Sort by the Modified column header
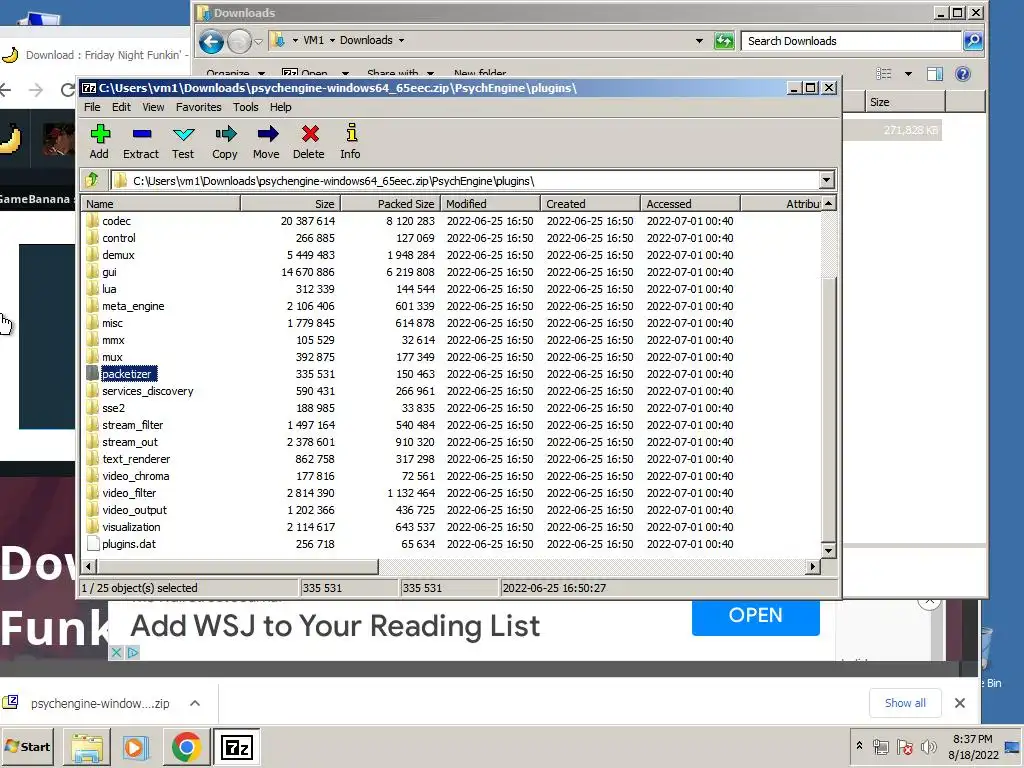The height and width of the screenshot is (768, 1024). tap(490, 204)
